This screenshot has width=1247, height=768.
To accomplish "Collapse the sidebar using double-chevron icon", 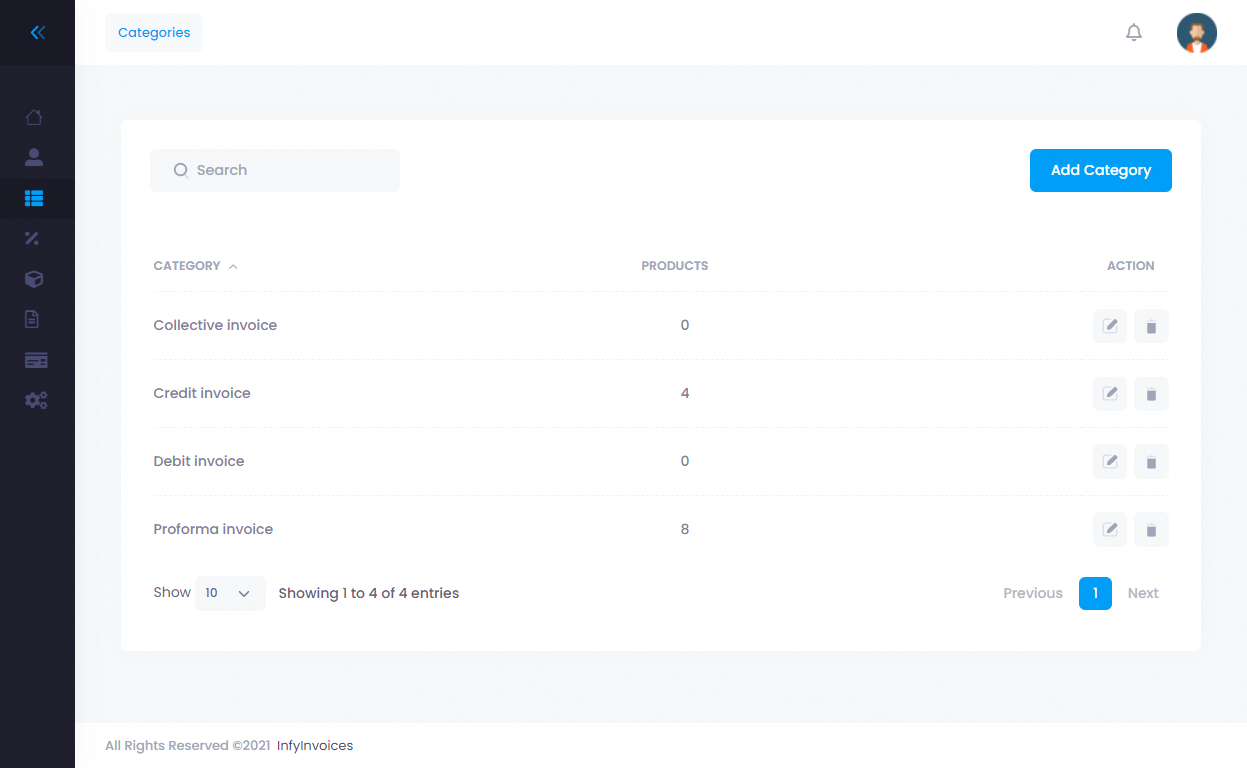I will 37,33.
